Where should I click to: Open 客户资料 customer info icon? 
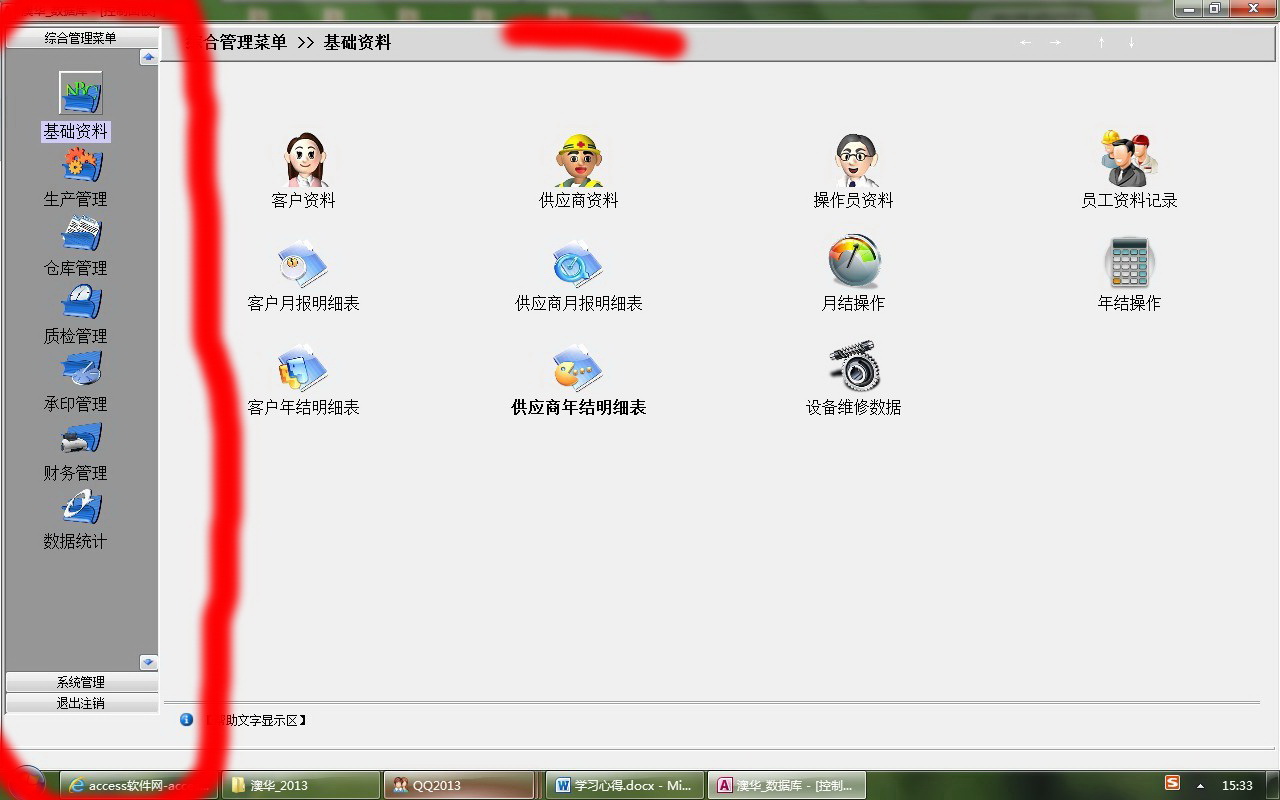click(304, 161)
